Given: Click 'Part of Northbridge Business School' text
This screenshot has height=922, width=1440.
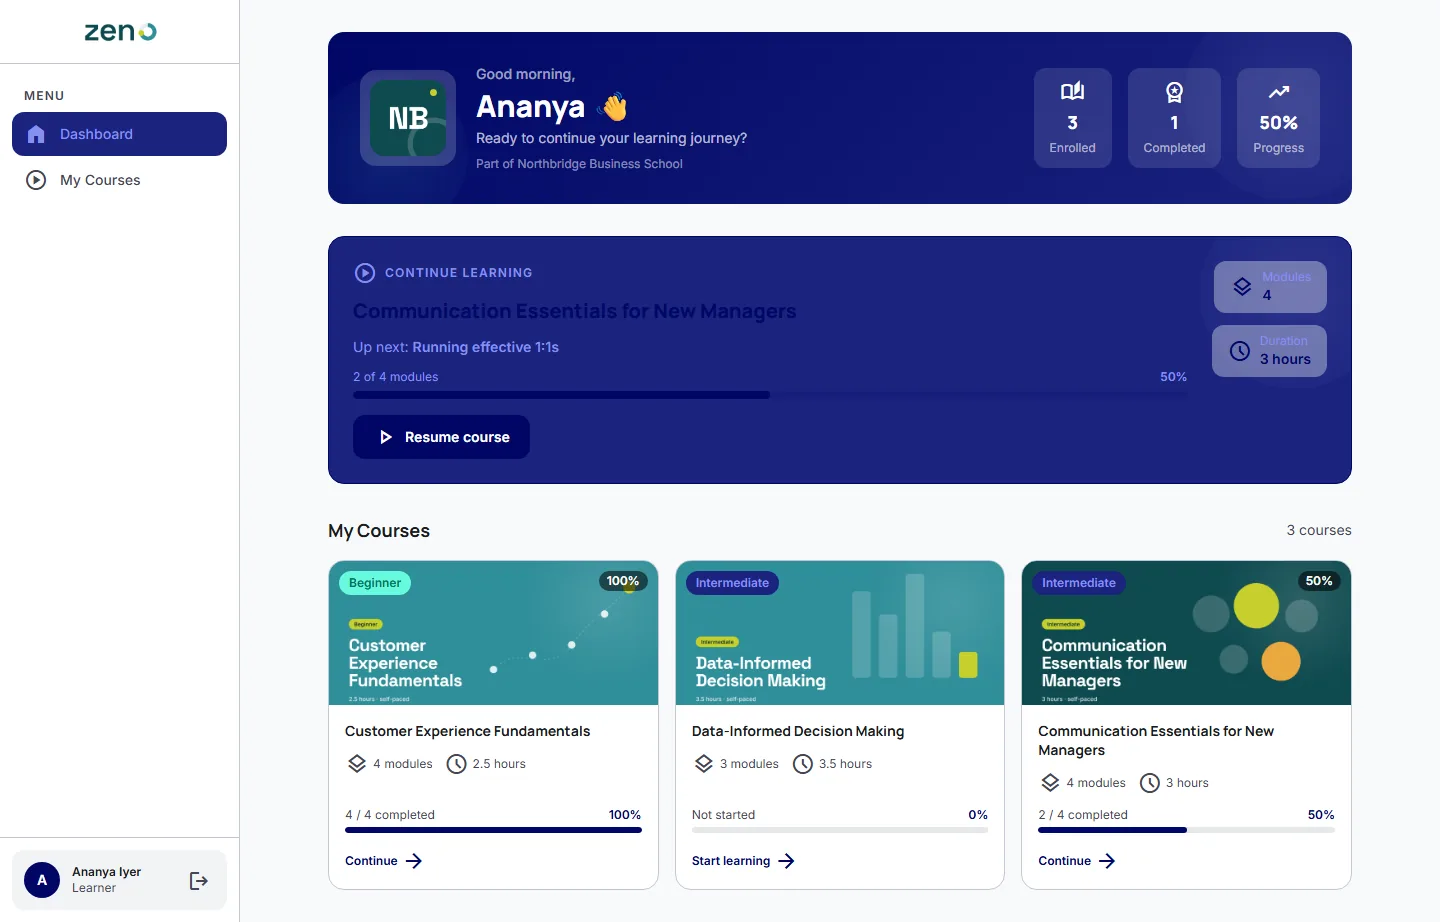Looking at the screenshot, I should click(579, 164).
